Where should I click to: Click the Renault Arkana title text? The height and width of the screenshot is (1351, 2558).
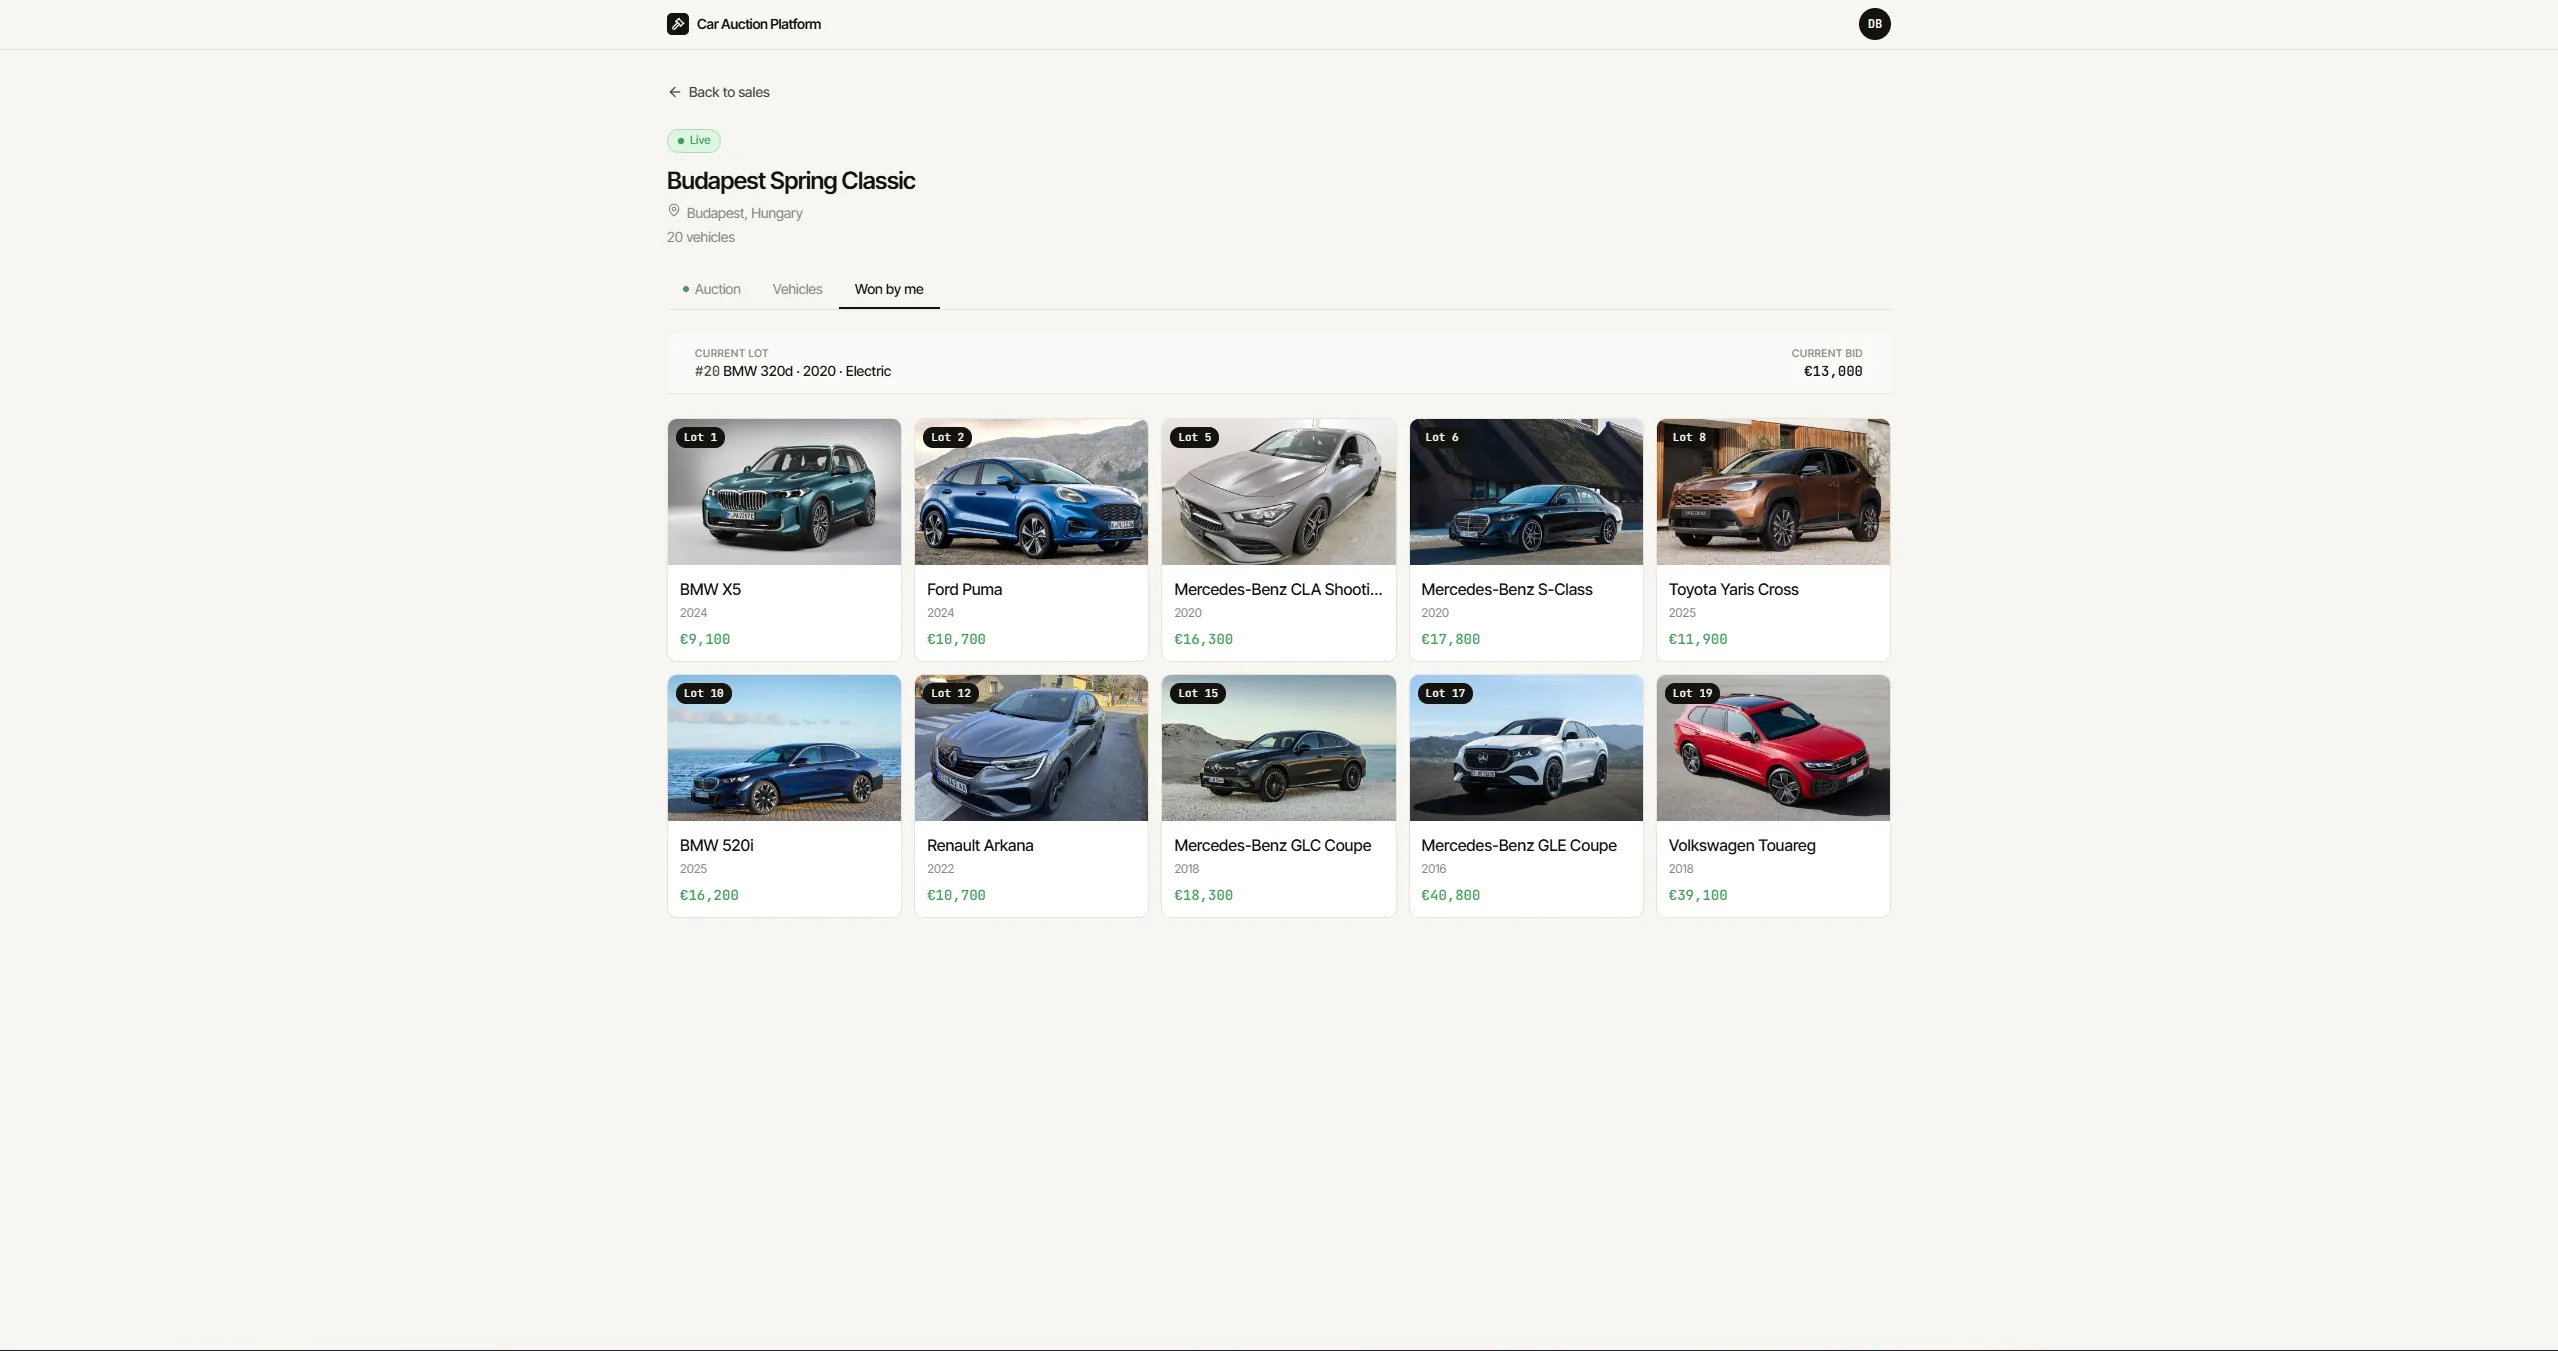980,845
